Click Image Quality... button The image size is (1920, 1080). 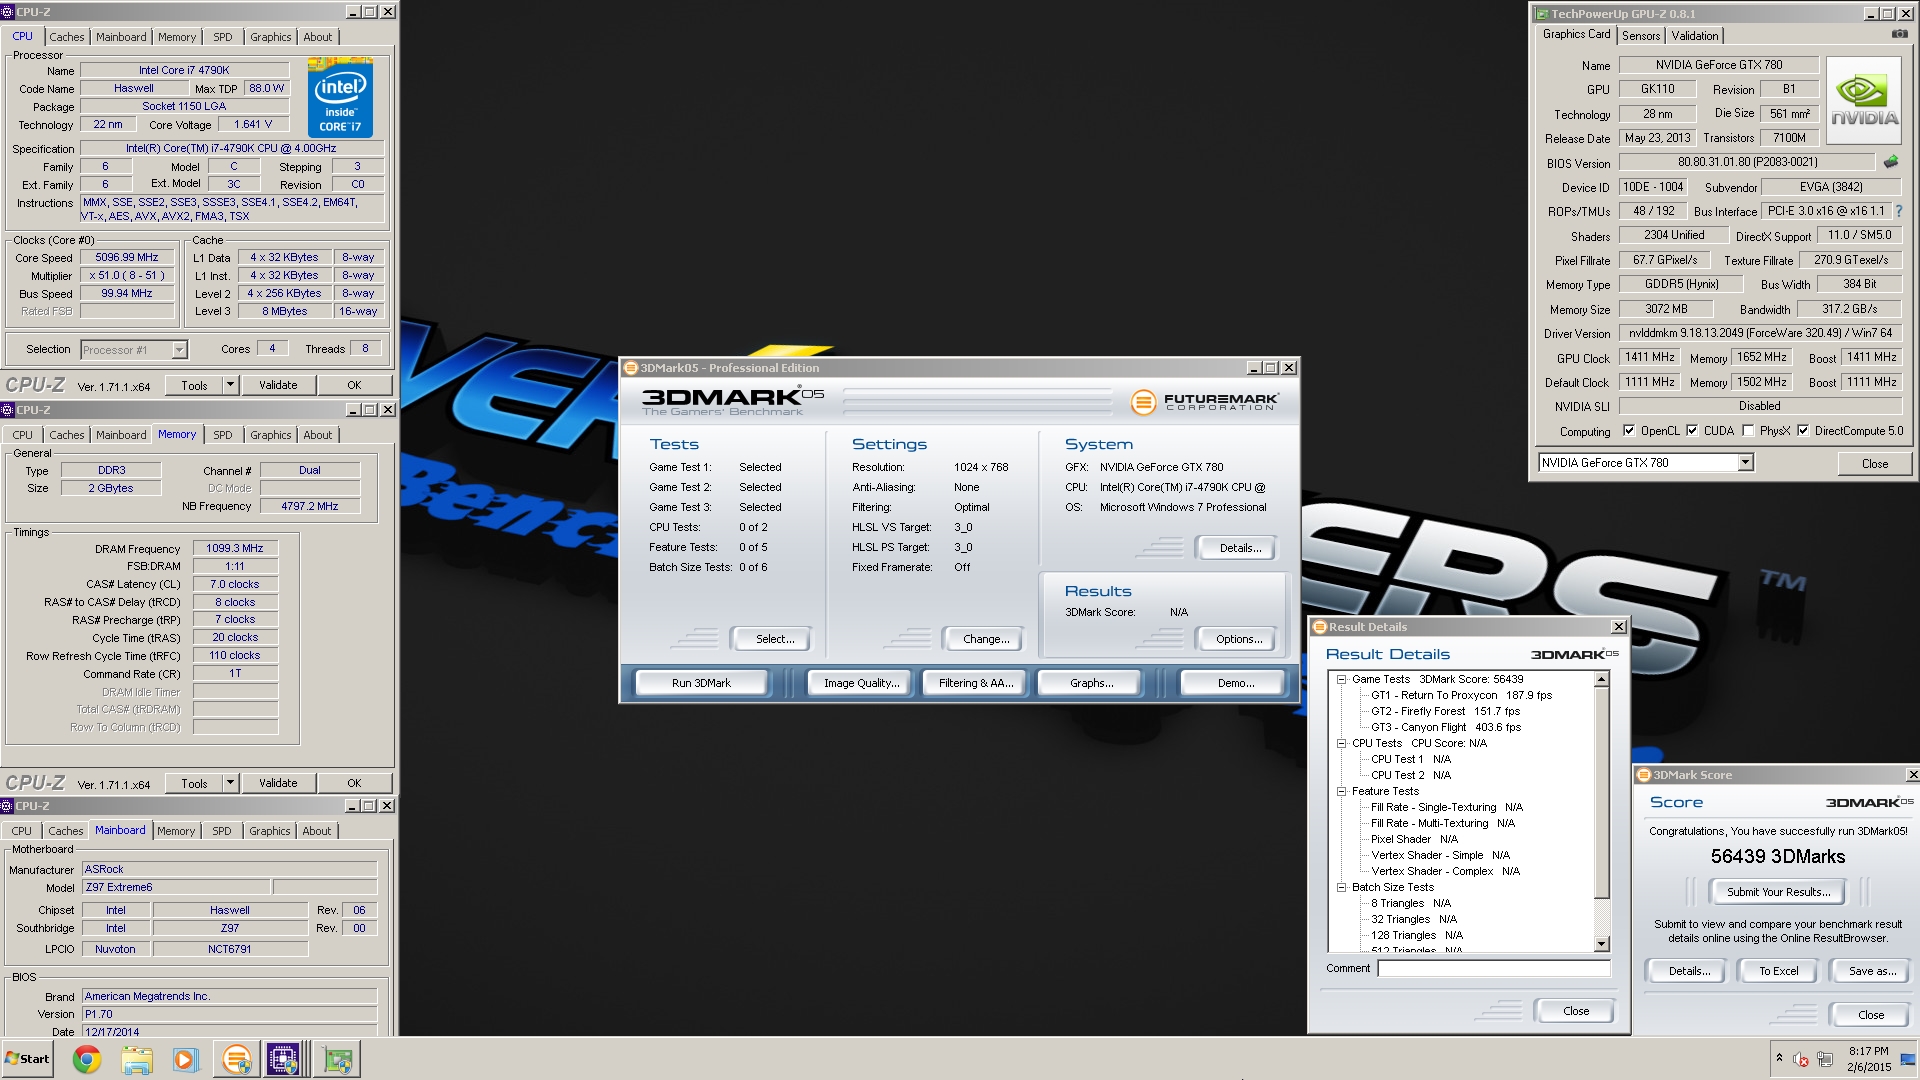point(861,683)
